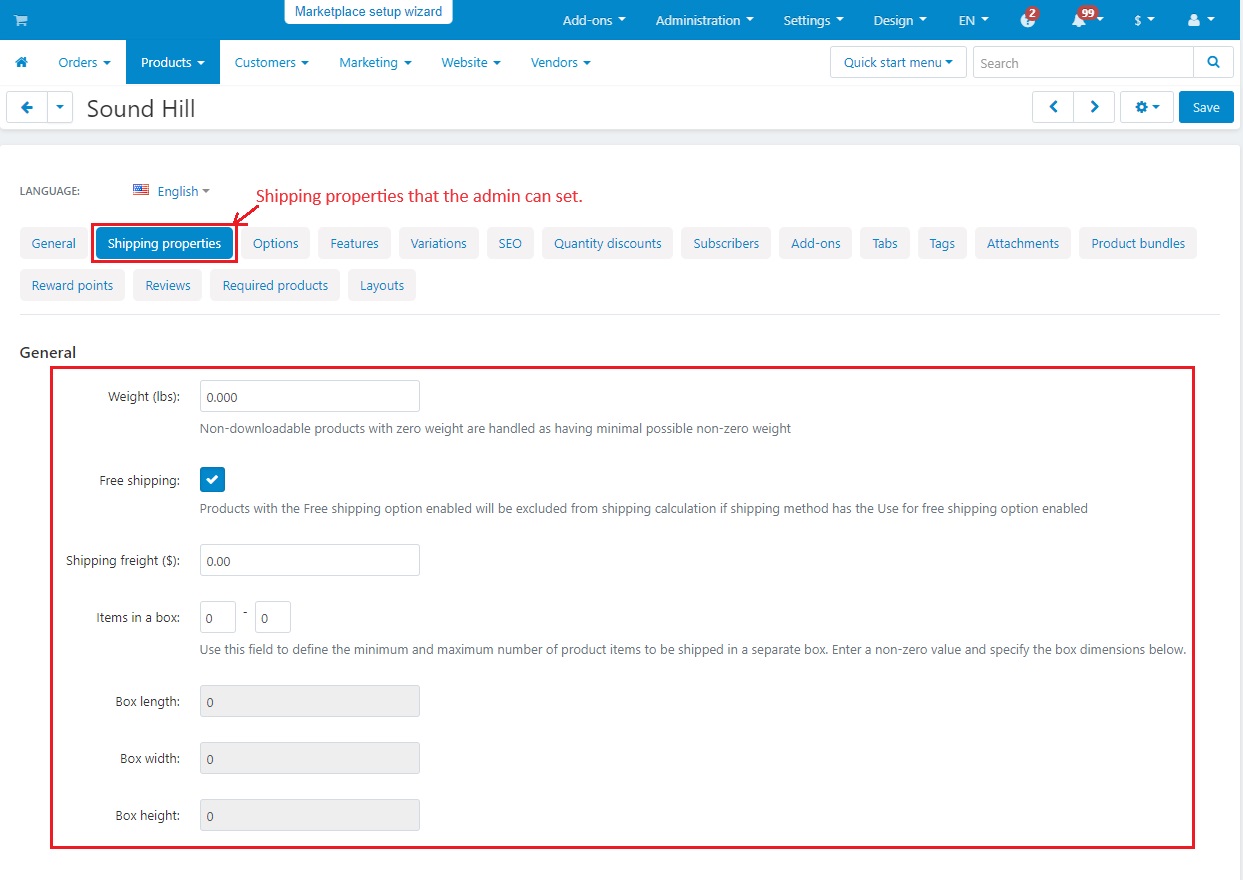Click the minimum Items in a box field
The image size is (1243, 880).
point(218,617)
